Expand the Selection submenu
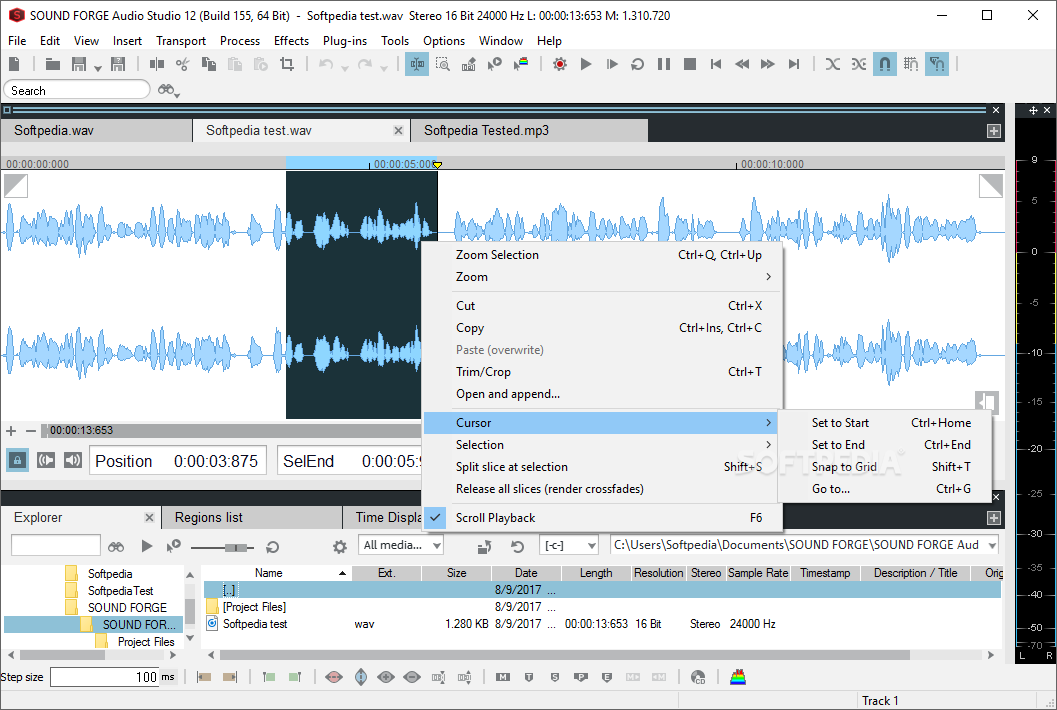 click(603, 445)
